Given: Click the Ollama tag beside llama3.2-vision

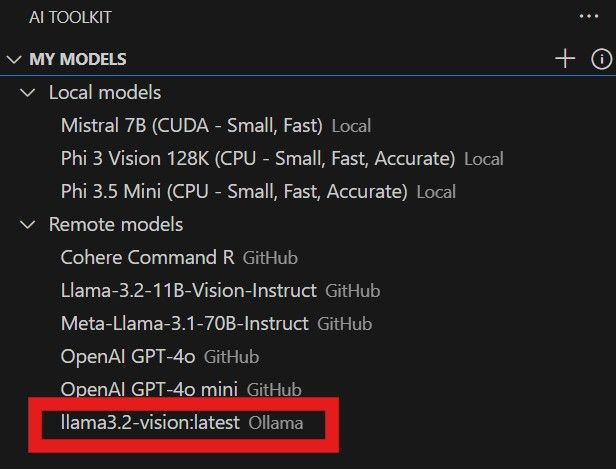Looking at the screenshot, I should tap(275, 424).
